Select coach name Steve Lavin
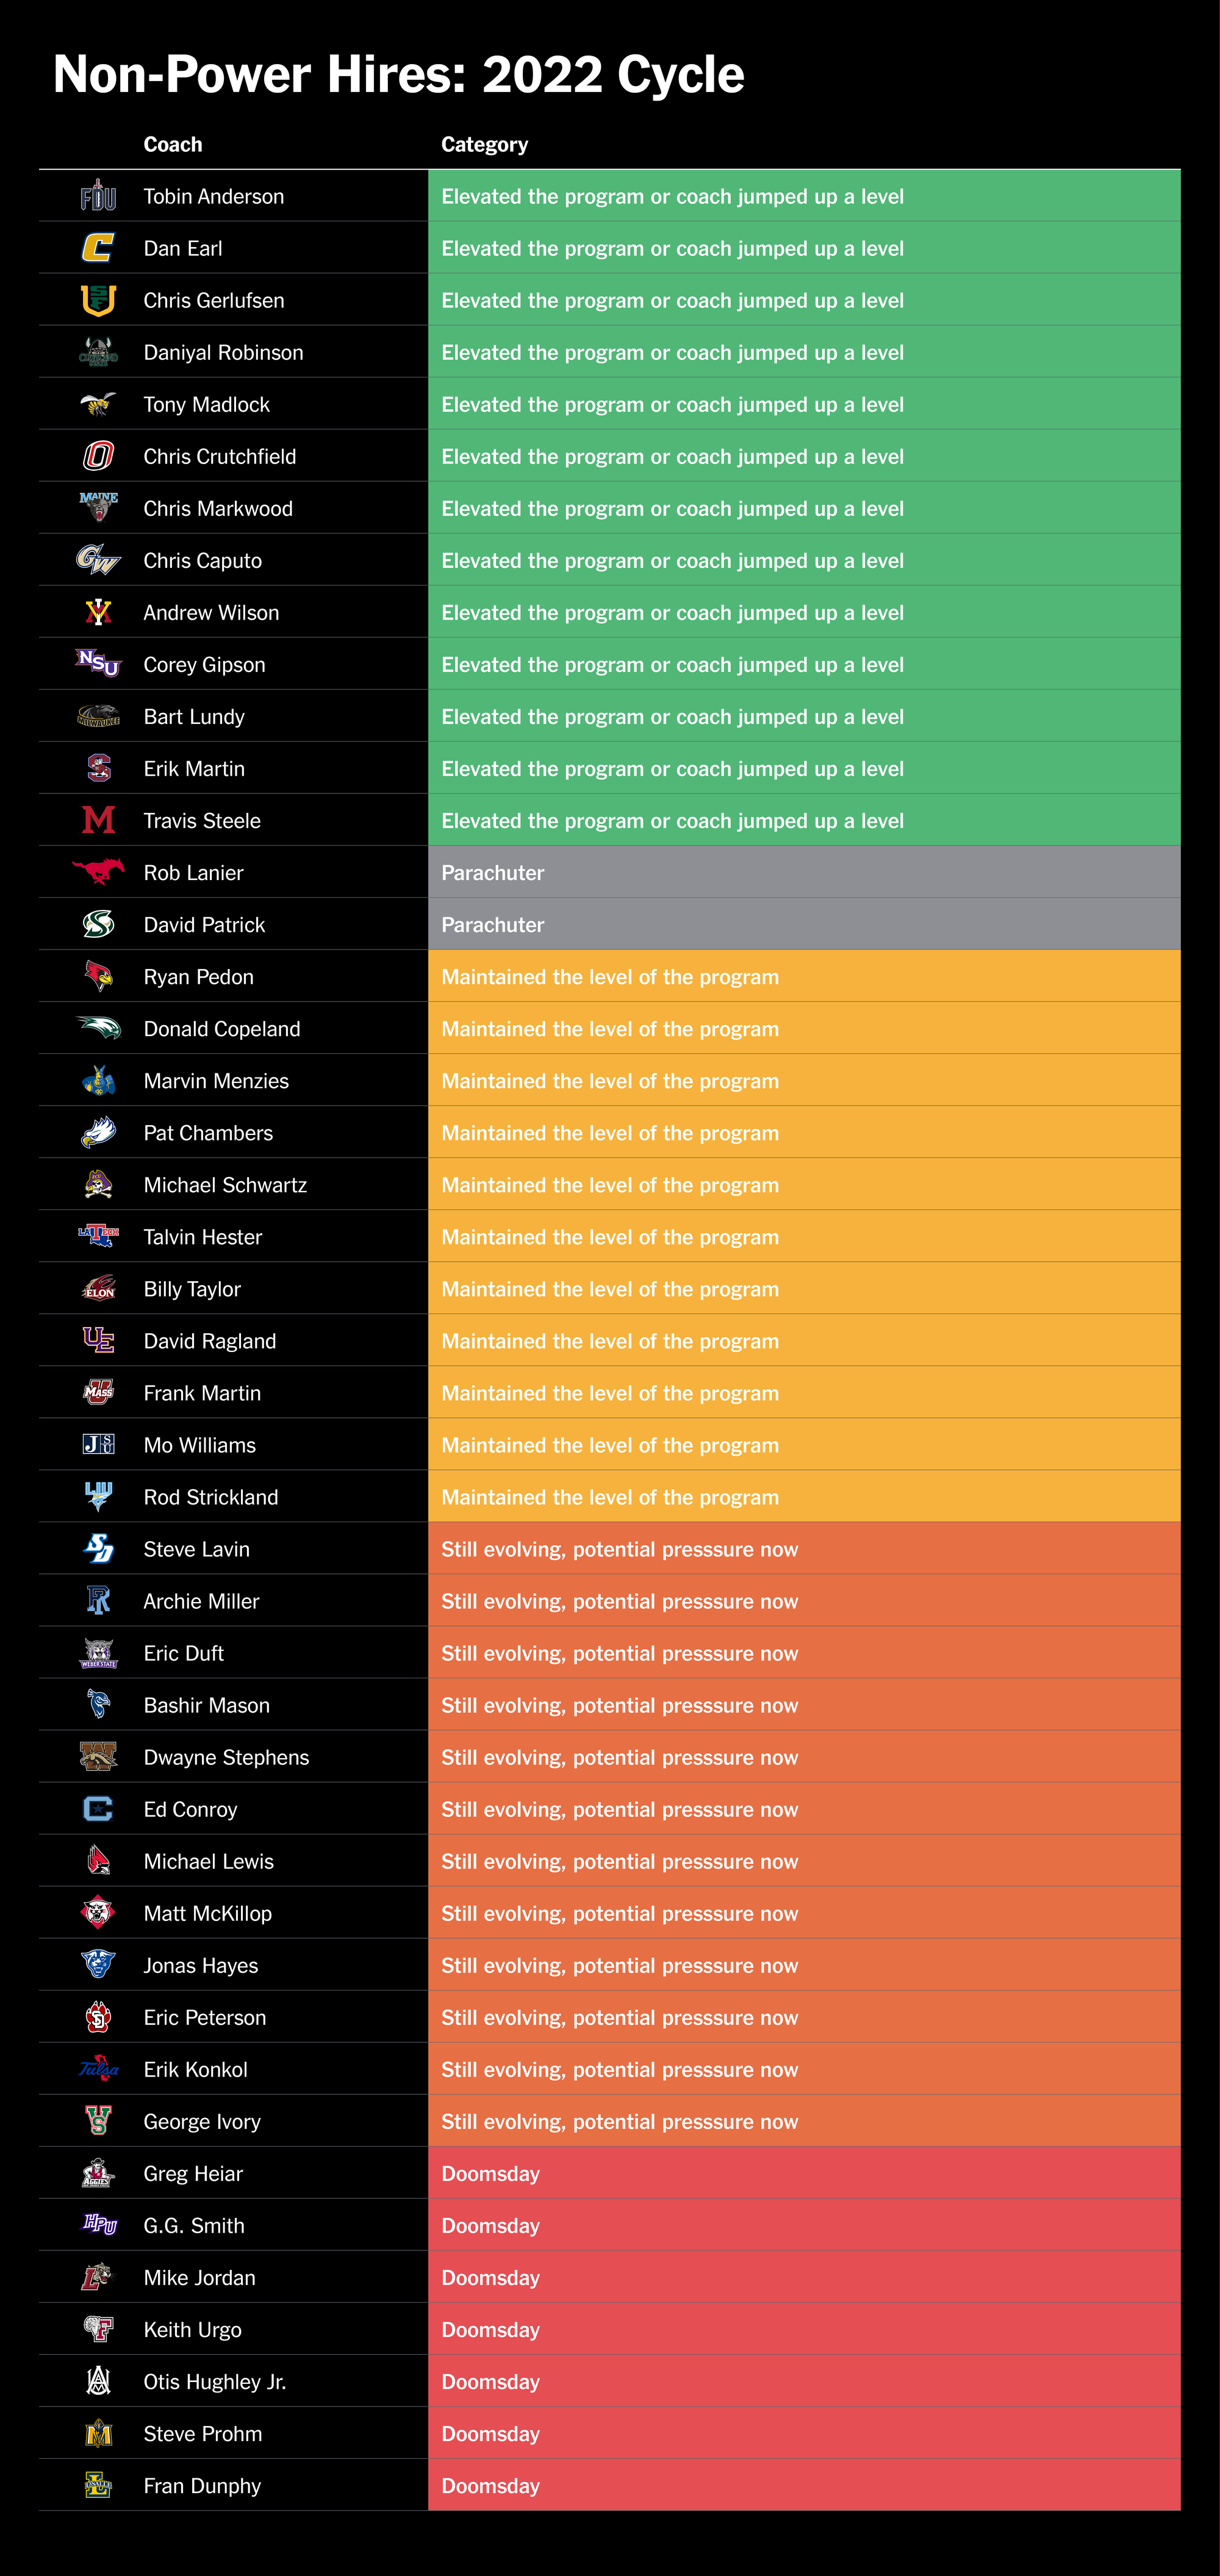The height and width of the screenshot is (2576, 1220). click(x=197, y=1549)
